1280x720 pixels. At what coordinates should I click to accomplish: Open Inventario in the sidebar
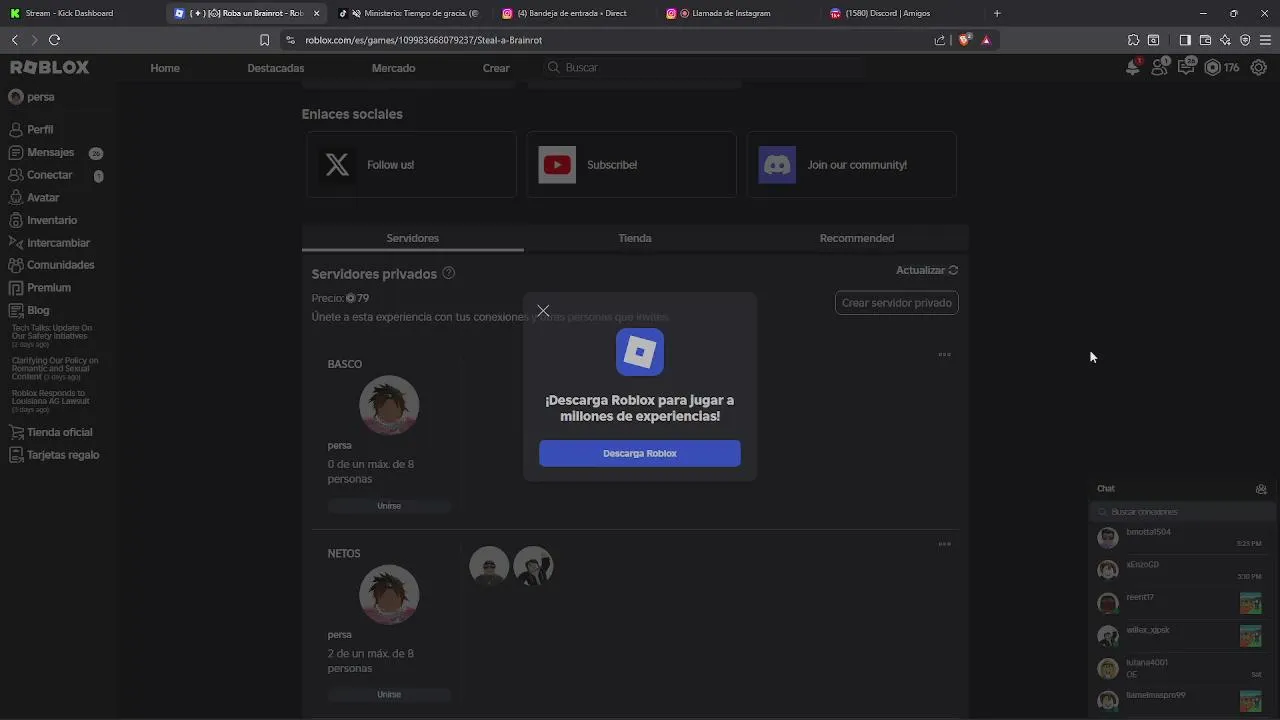coord(43,220)
